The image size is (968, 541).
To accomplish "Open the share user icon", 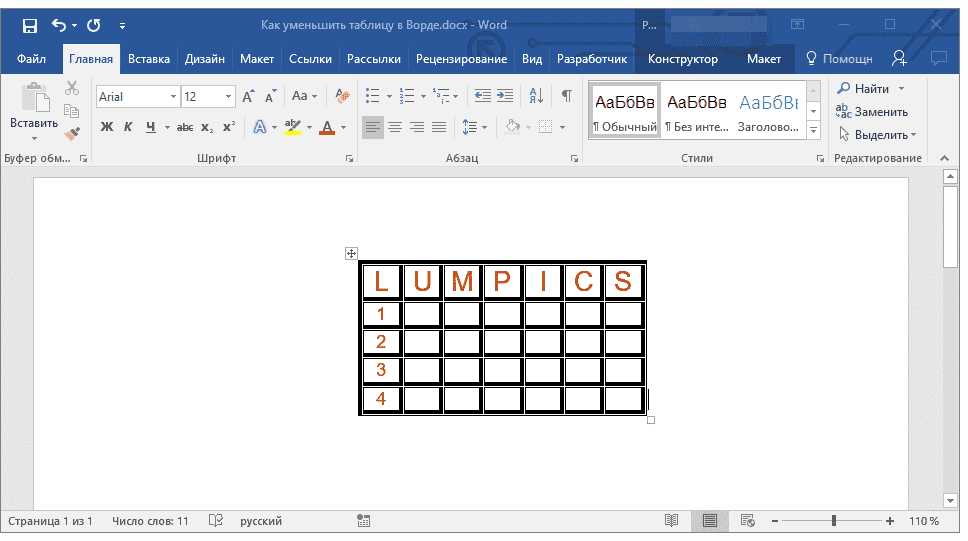I will 899,58.
